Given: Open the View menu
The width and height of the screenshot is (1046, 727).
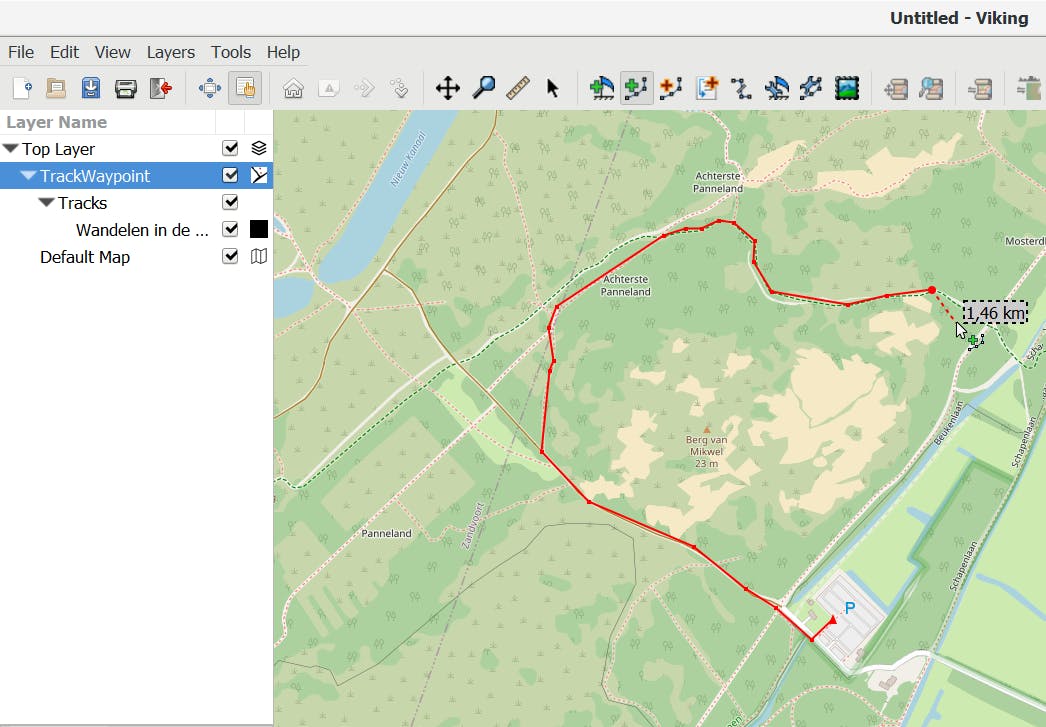Looking at the screenshot, I should tap(112, 52).
